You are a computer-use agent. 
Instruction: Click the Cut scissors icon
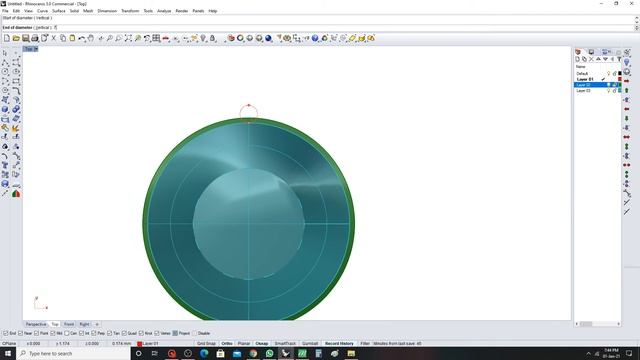coord(53,38)
